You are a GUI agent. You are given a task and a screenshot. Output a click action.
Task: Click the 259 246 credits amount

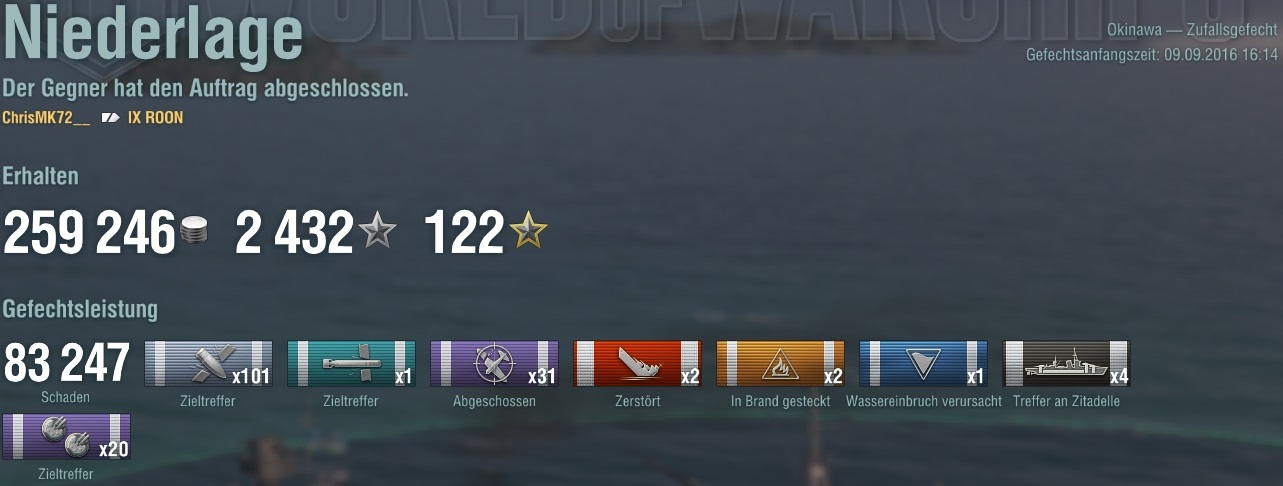pos(90,233)
